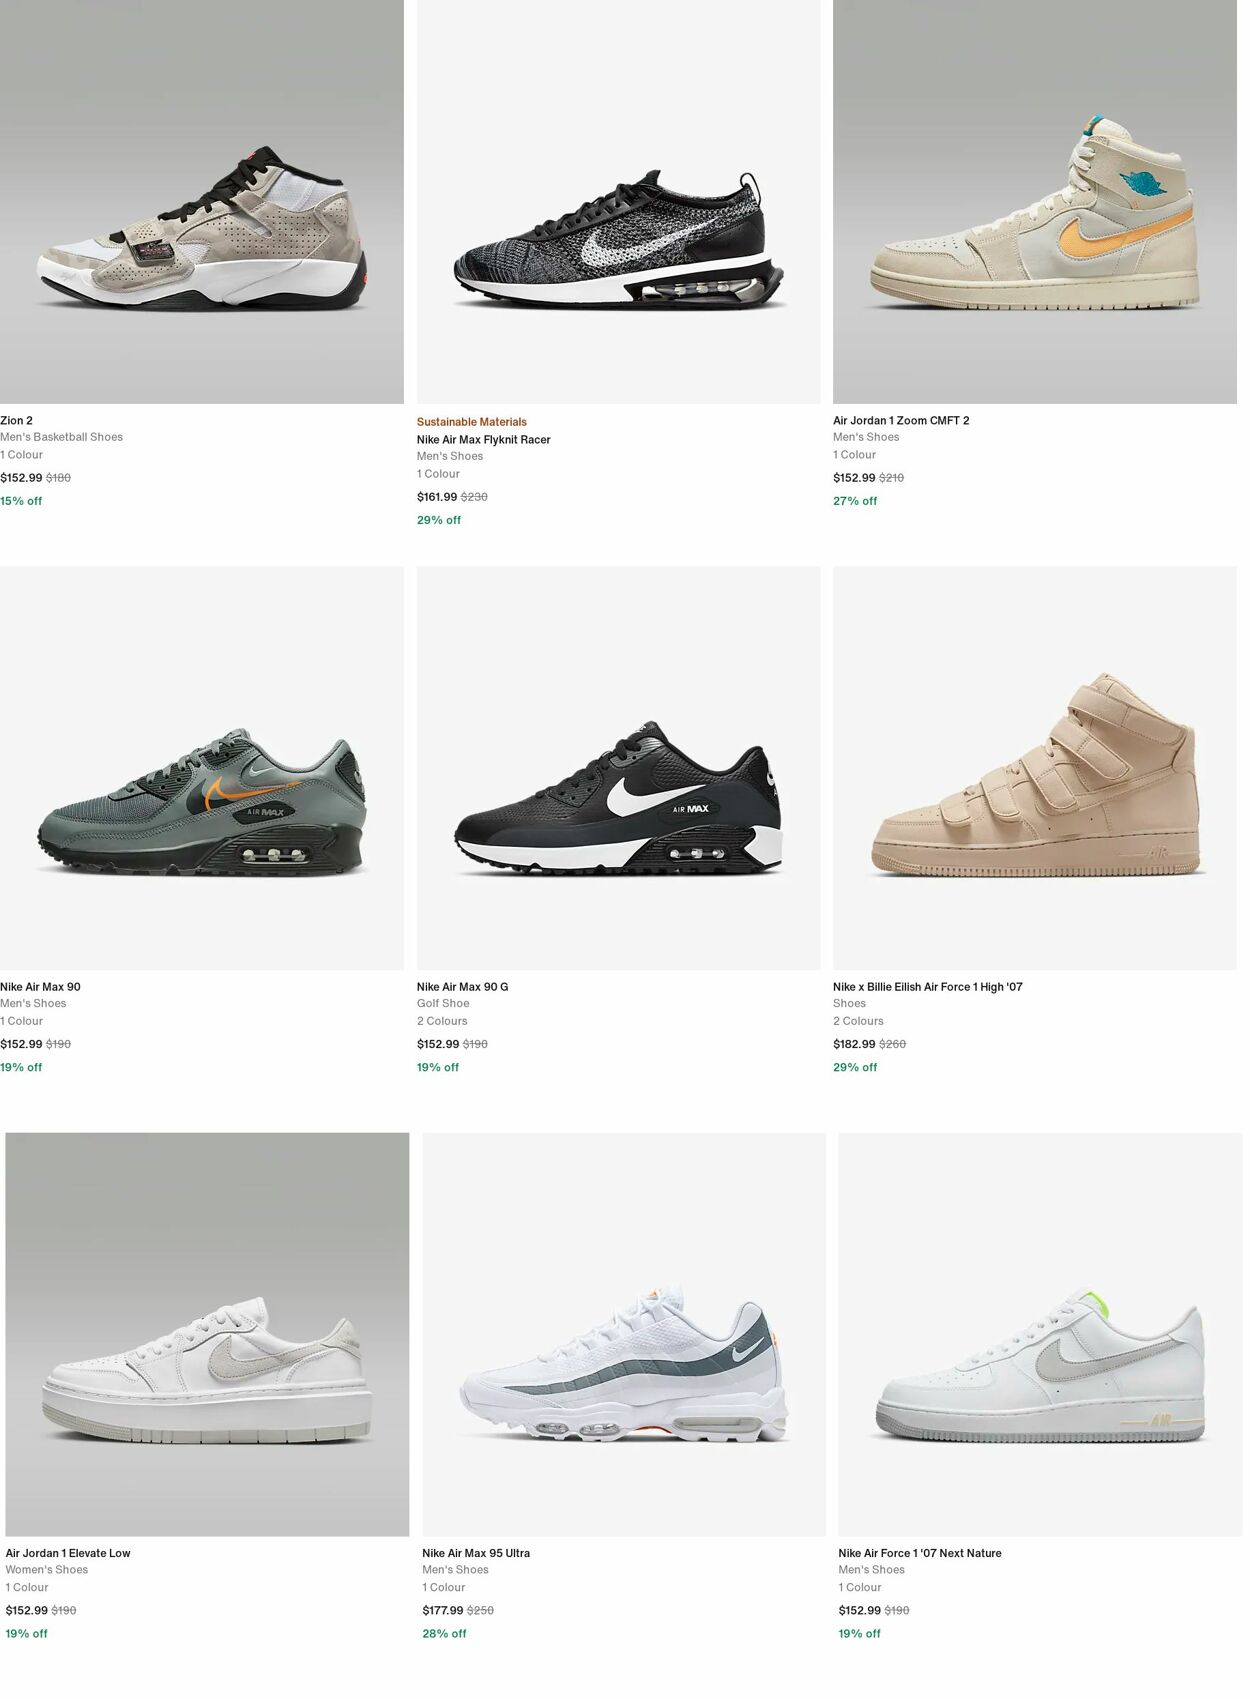This screenshot has height=1699, width=1250.
Task: Select the Air Jordan 1 Zoom CMFT 2 listing
Action: coord(900,420)
